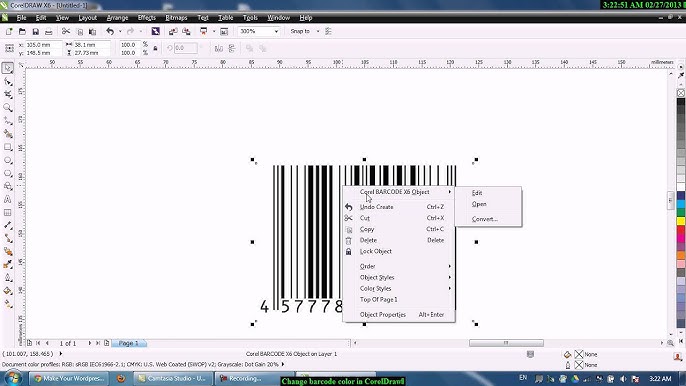Expand the Undo history dropdown arrow

coord(120,31)
